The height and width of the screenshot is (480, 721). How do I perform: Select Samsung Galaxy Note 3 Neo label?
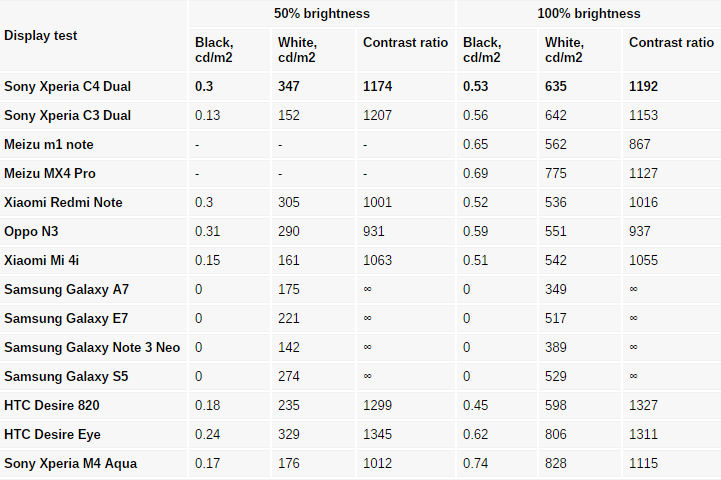point(92,347)
